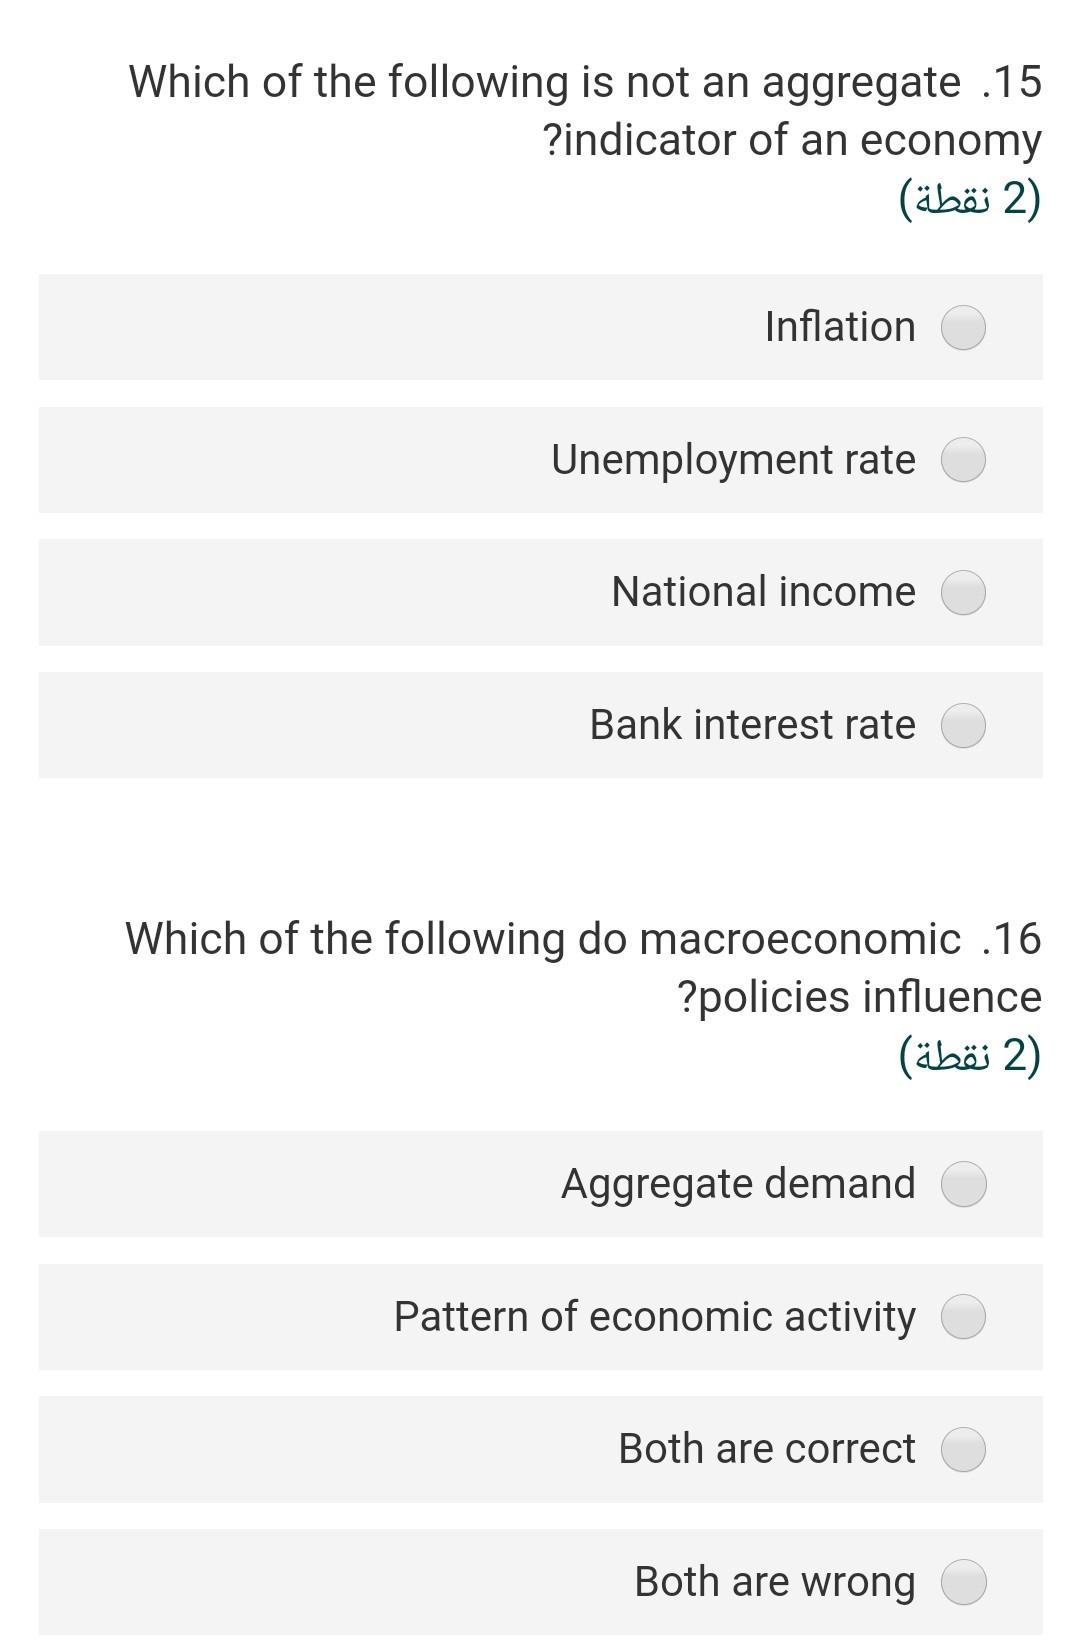Choose Pattern of economic activity option
This screenshot has height=1649, width=1080.
(963, 1317)
